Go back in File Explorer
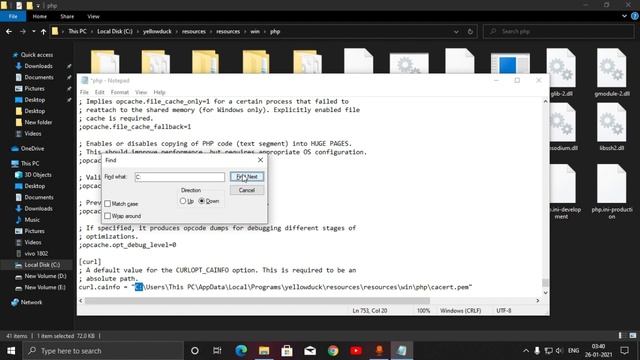Image resolution: width=640 pixels, height=360 pixels. pyautogui.click(x=9, y=31)
